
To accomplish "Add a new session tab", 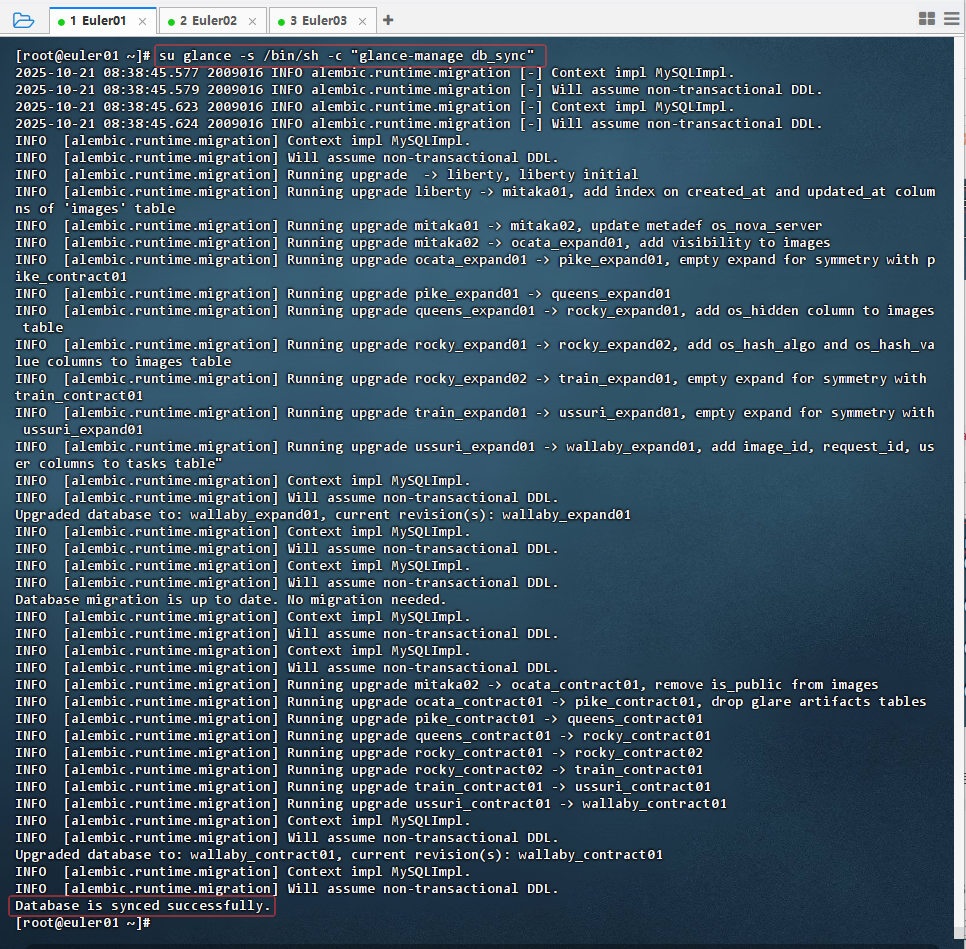I will pyautogui.click(x=388, y=20).
